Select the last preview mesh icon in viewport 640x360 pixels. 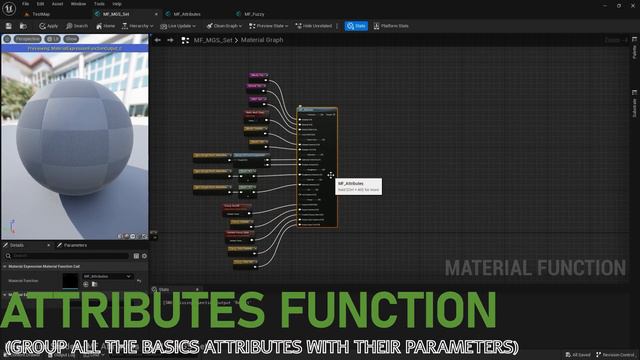144,236
